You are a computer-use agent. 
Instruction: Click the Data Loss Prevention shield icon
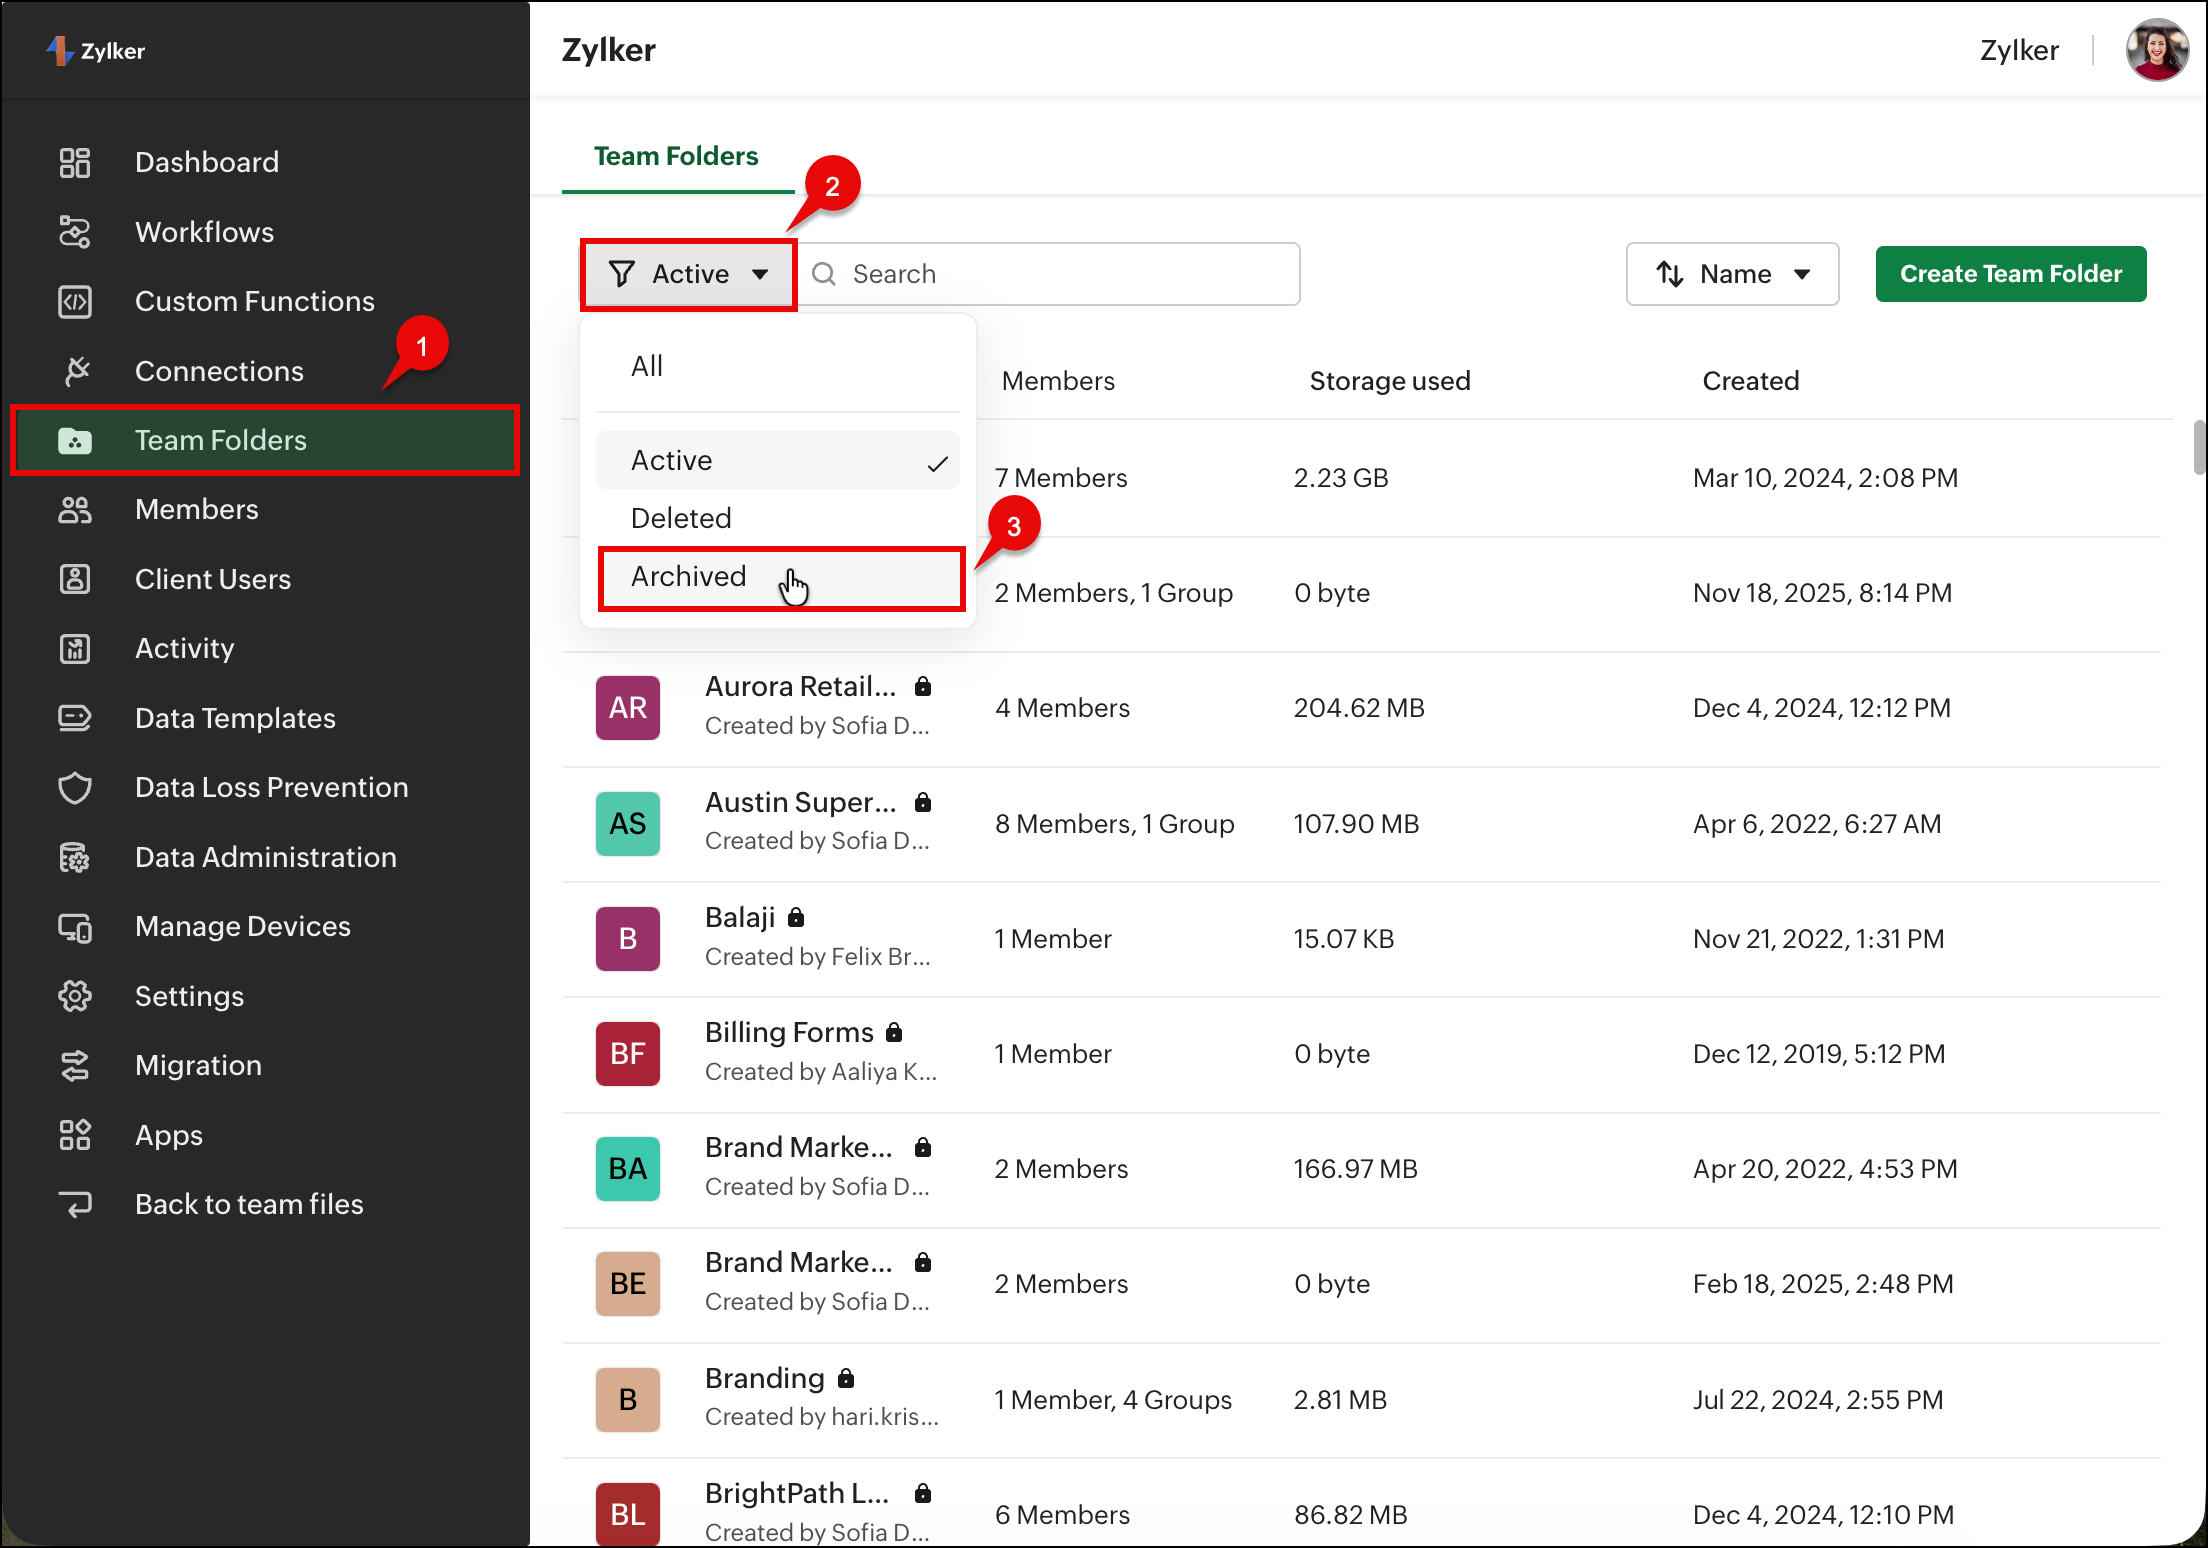[75, 788]
